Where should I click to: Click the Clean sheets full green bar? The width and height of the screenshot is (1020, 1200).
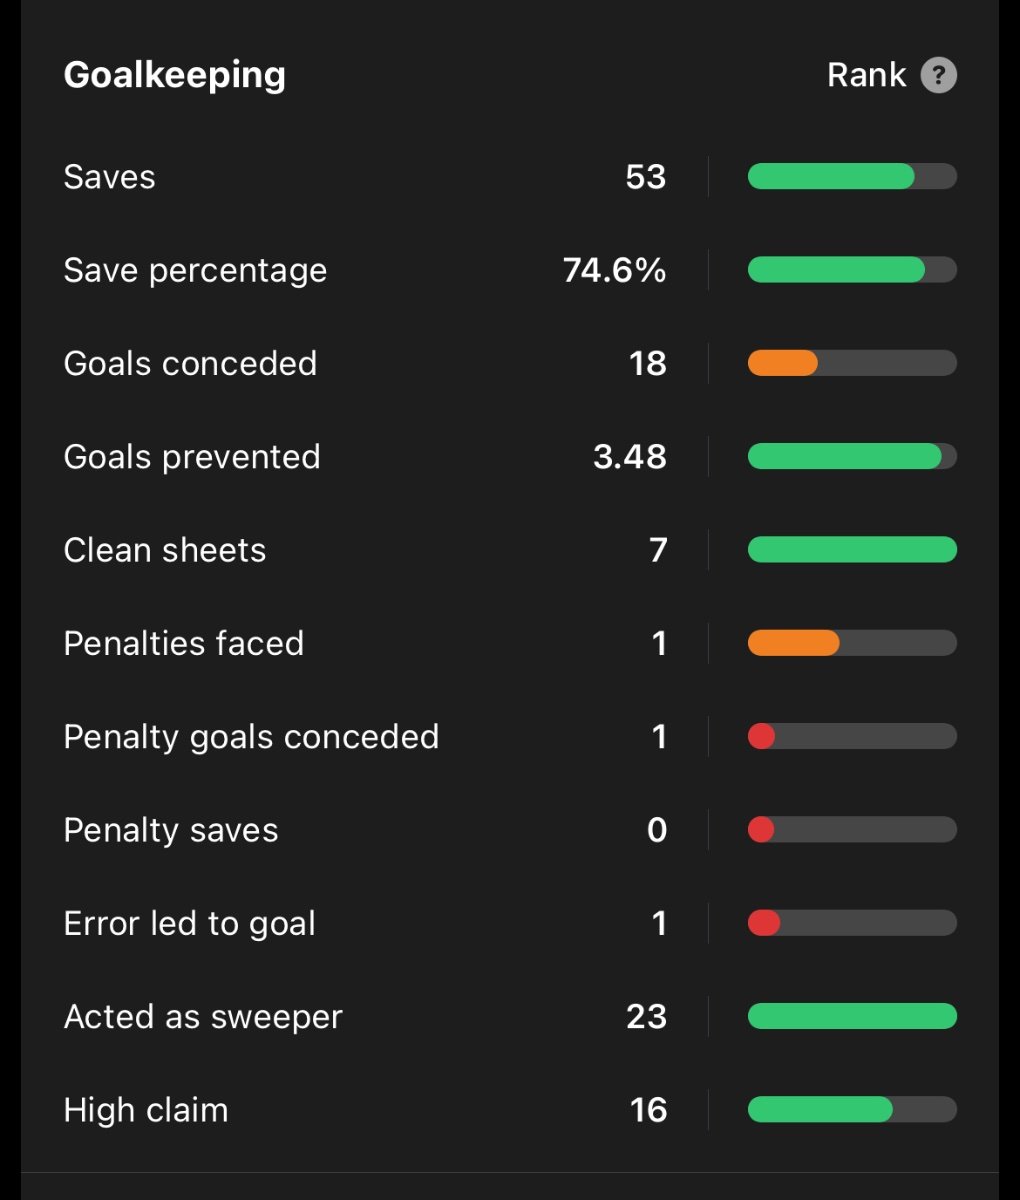pos(852,550)
